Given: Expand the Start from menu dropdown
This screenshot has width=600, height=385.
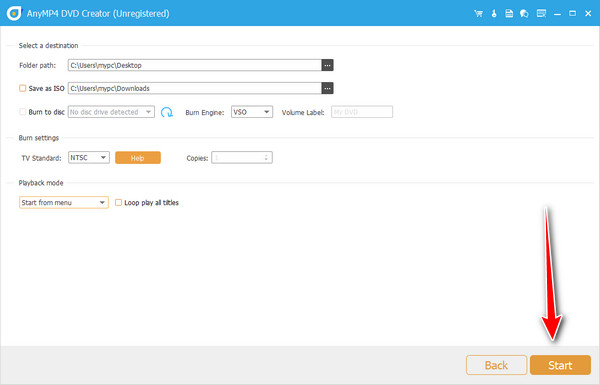Looking at the screenshot, I should pos(64,202).
